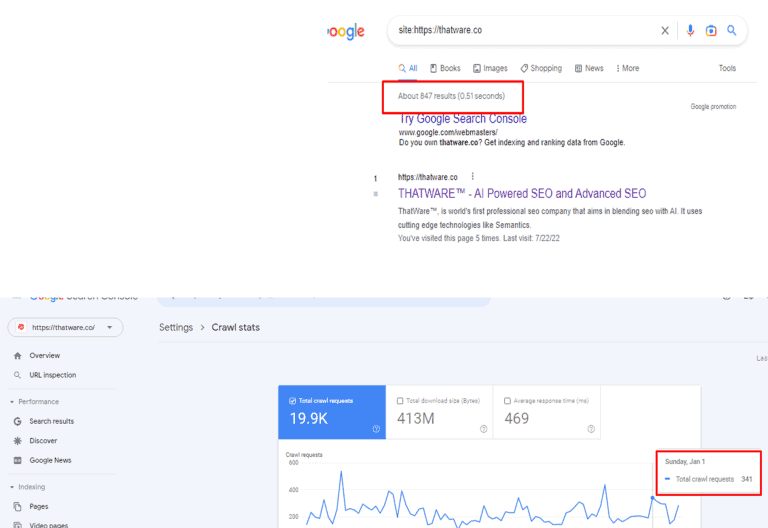Run search with blue magnifier icon
Viewport: 768px width, 528px height.
click(732, 30)
